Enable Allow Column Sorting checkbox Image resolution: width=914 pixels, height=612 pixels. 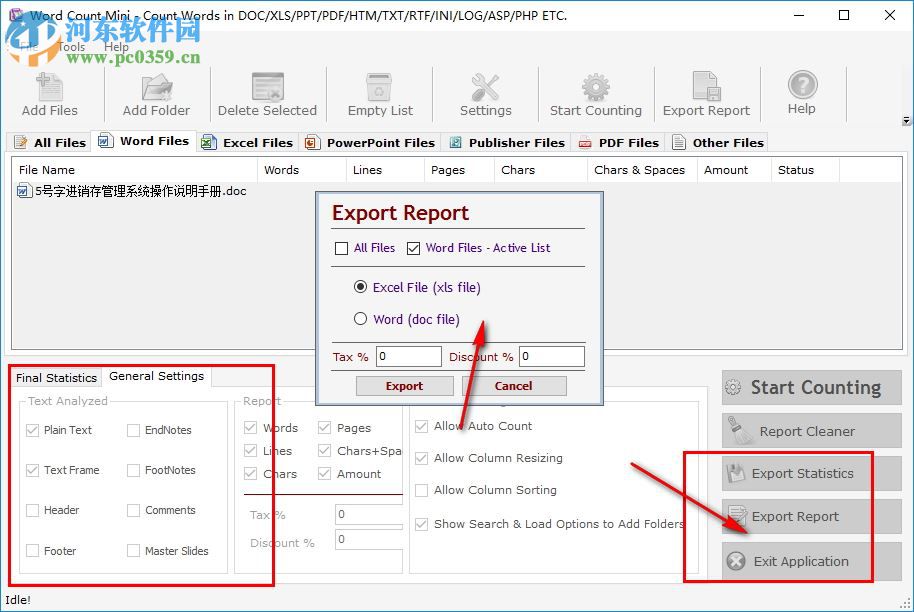(x=421, y=490)
